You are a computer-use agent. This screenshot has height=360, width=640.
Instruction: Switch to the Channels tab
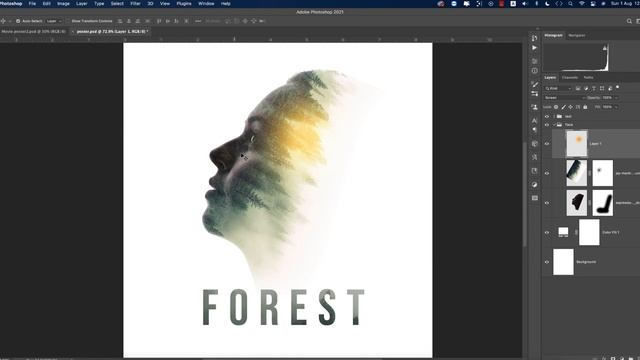point(570,78)
